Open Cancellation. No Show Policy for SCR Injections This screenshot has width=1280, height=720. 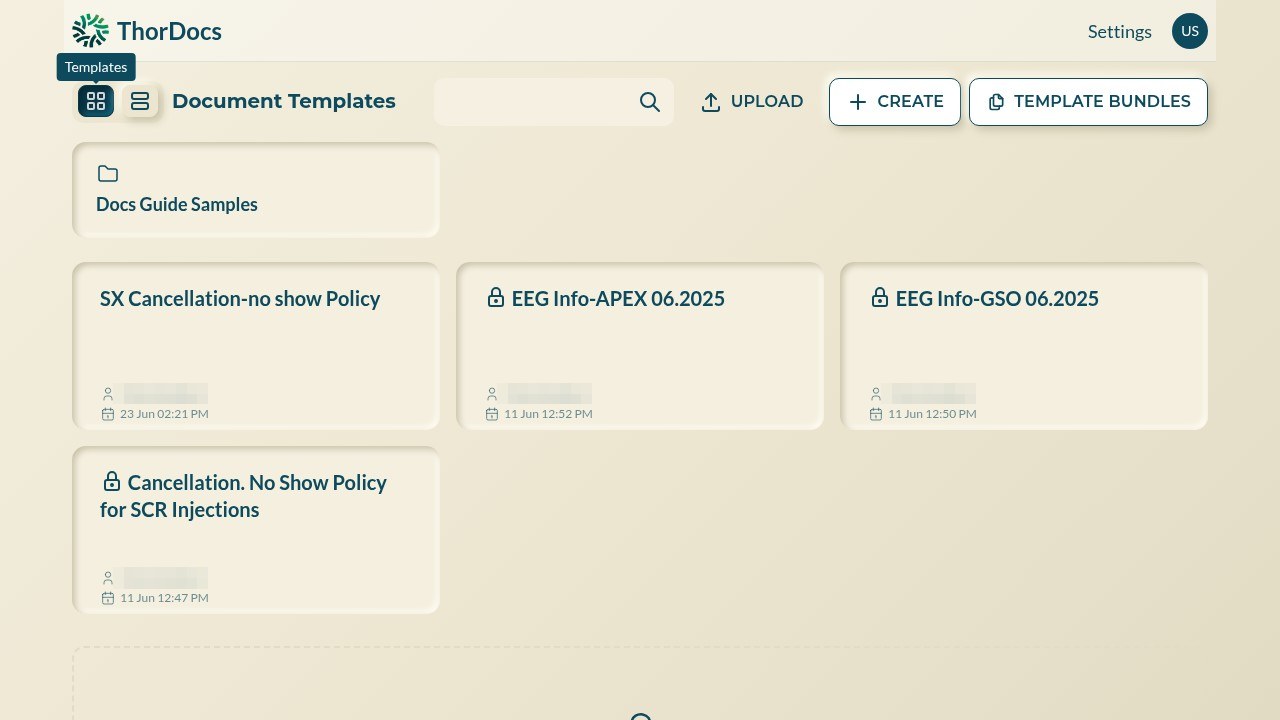(256, 530)
